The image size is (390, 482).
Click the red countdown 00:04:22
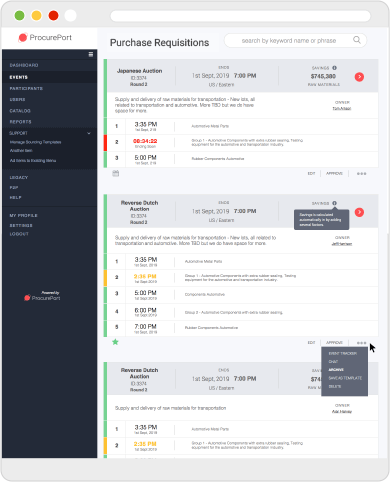(145, 141)
